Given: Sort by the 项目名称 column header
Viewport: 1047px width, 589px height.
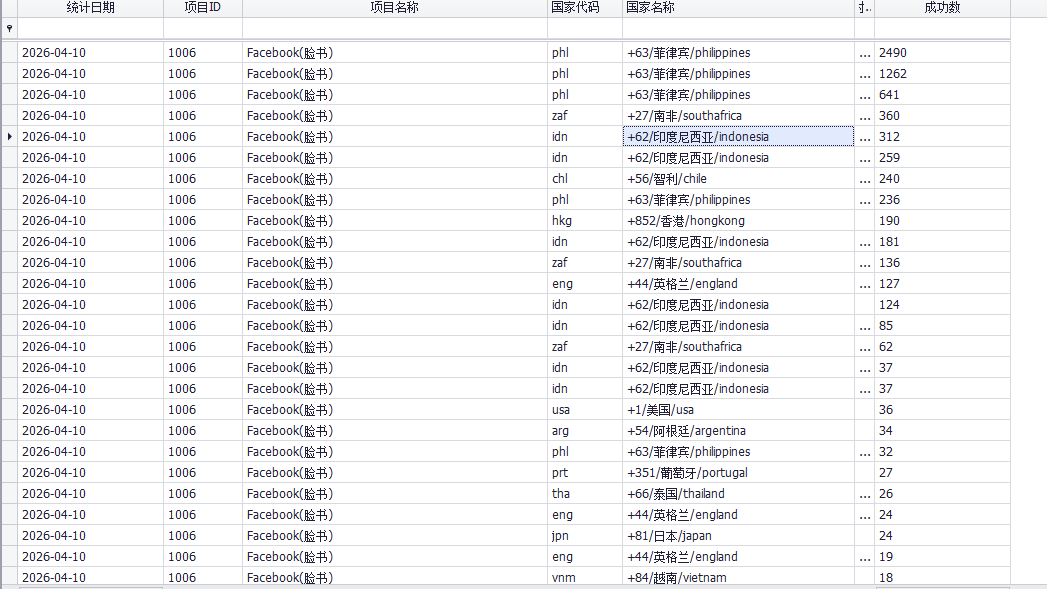Looking at the screenshot, I should [395, 7].
